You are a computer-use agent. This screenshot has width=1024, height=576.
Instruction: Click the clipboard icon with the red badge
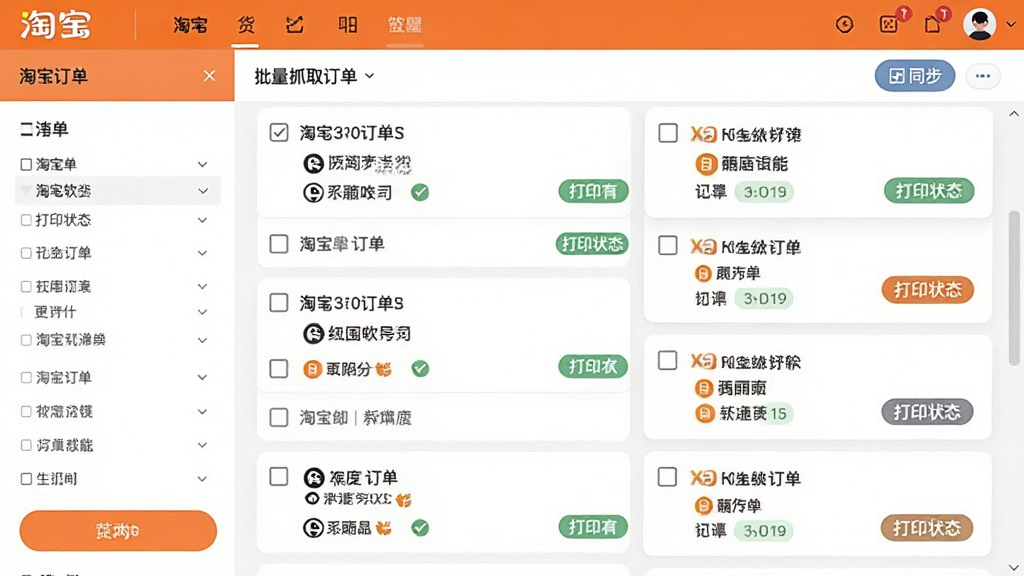[x=933, y=25]
